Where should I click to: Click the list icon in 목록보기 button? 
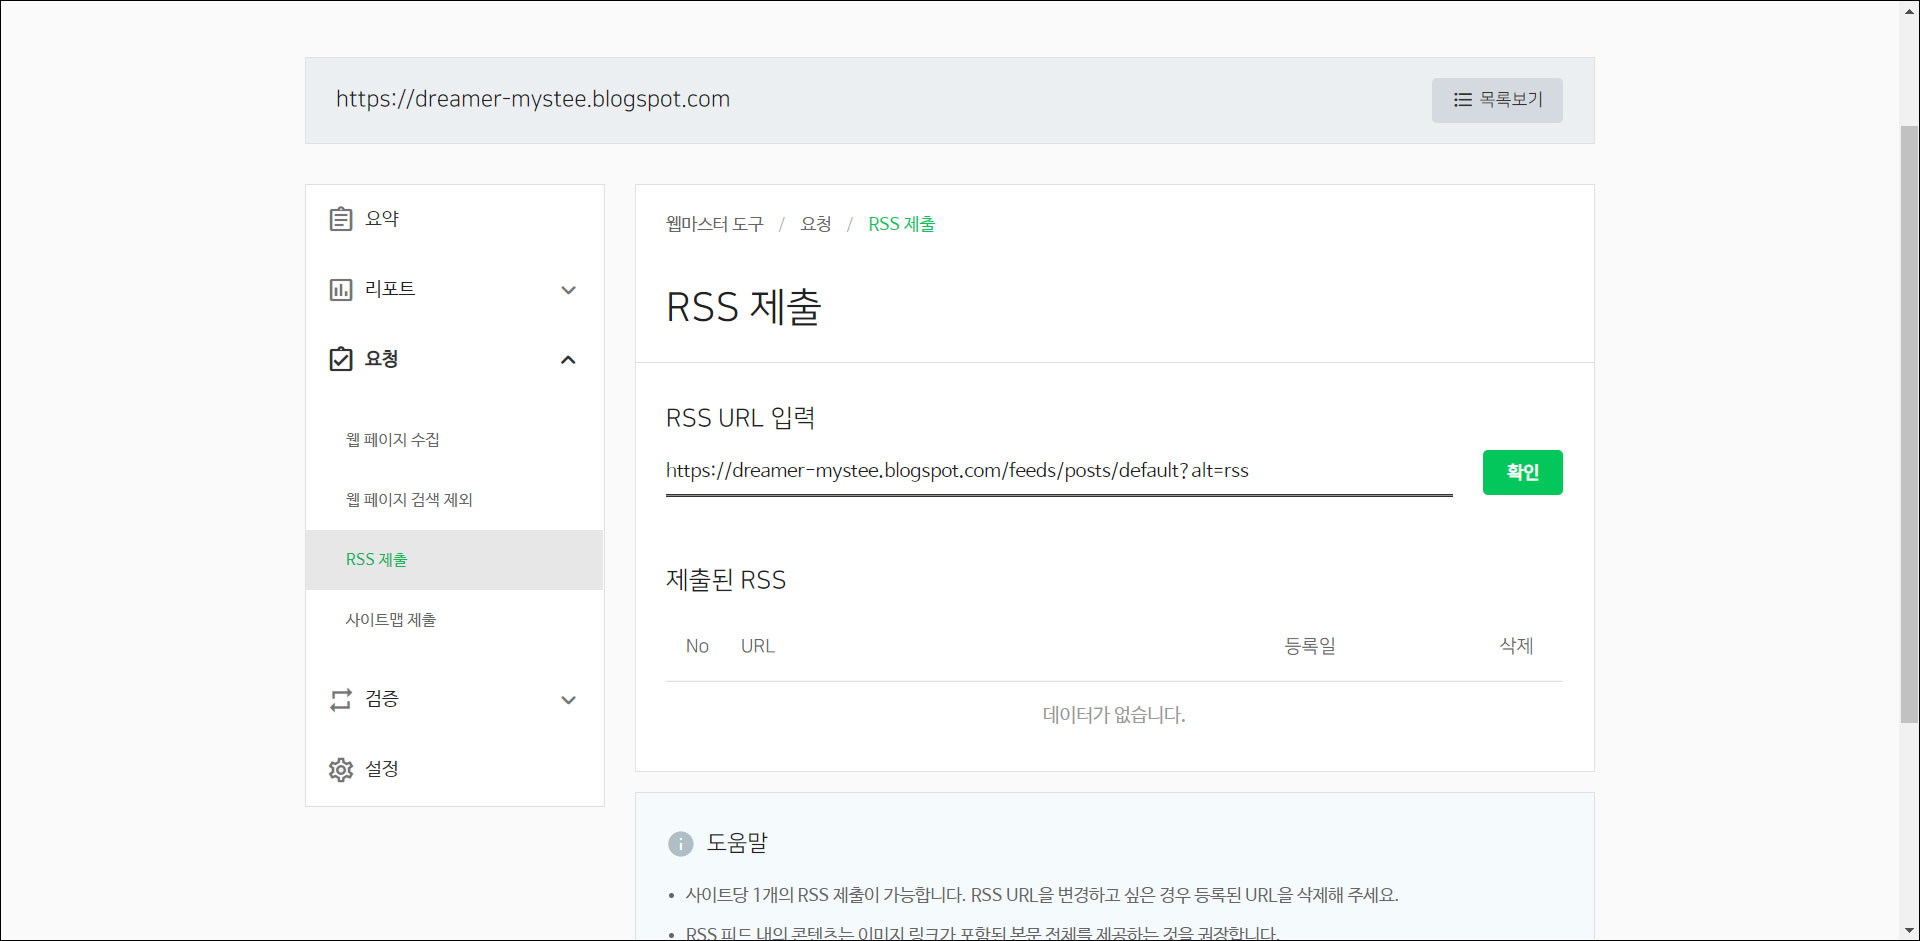pyautogui.click(x=1463, y=100)
